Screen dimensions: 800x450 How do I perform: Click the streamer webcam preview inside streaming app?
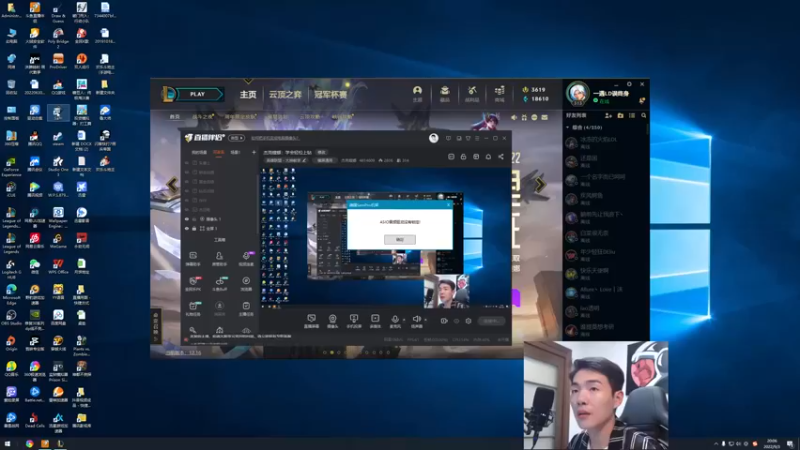(446, 291)
